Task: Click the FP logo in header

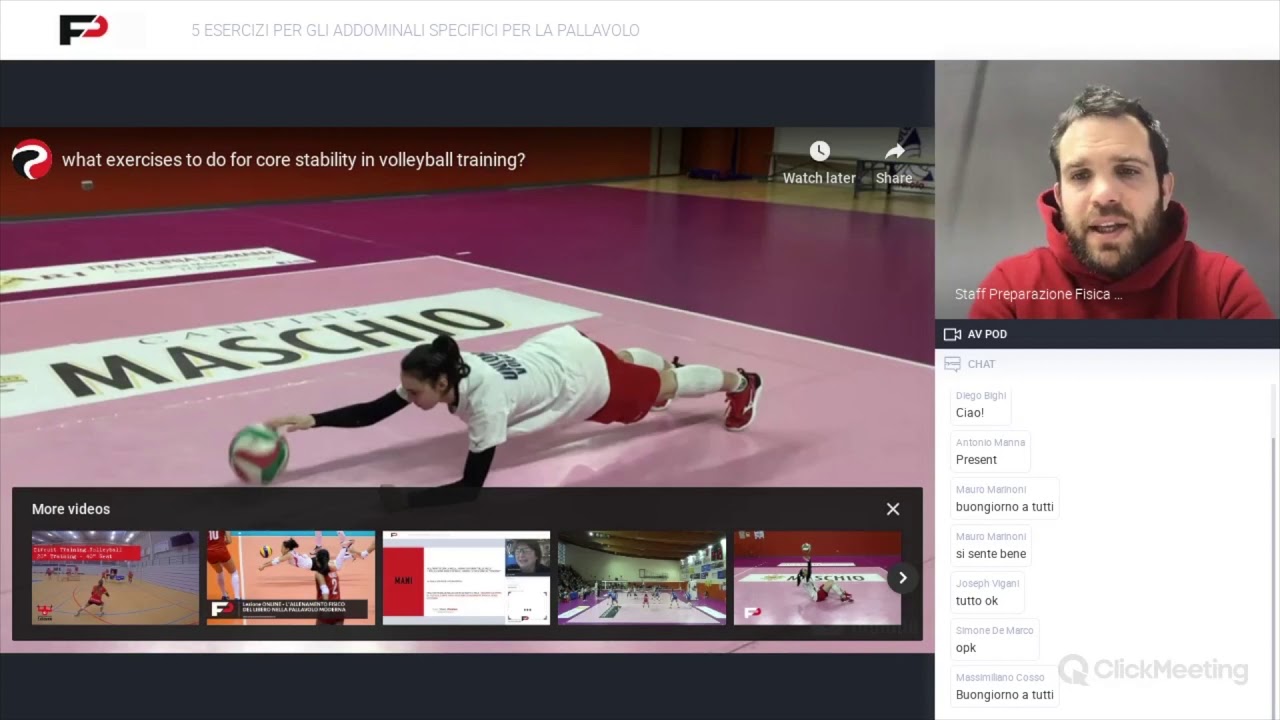Action: (x=83, y=30)
